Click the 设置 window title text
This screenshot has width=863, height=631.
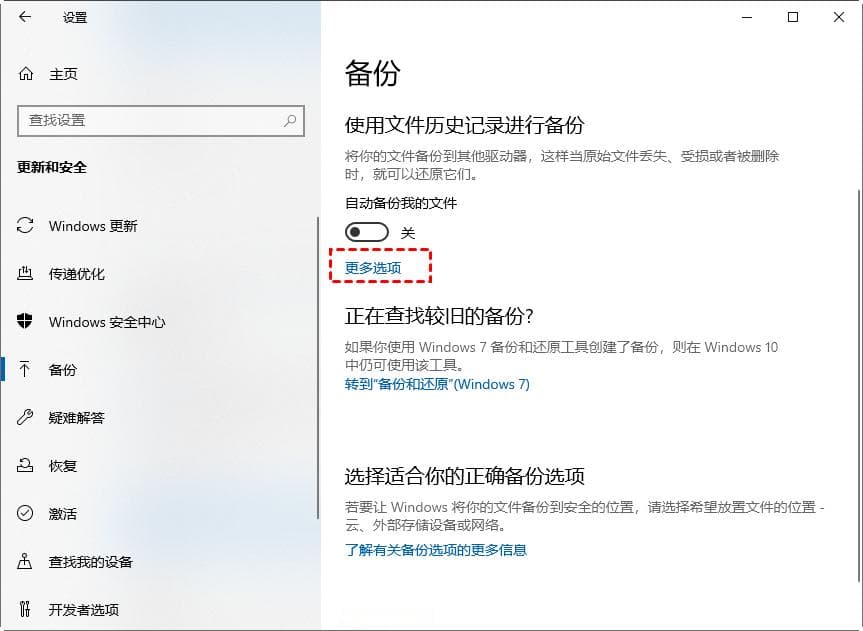75,18
